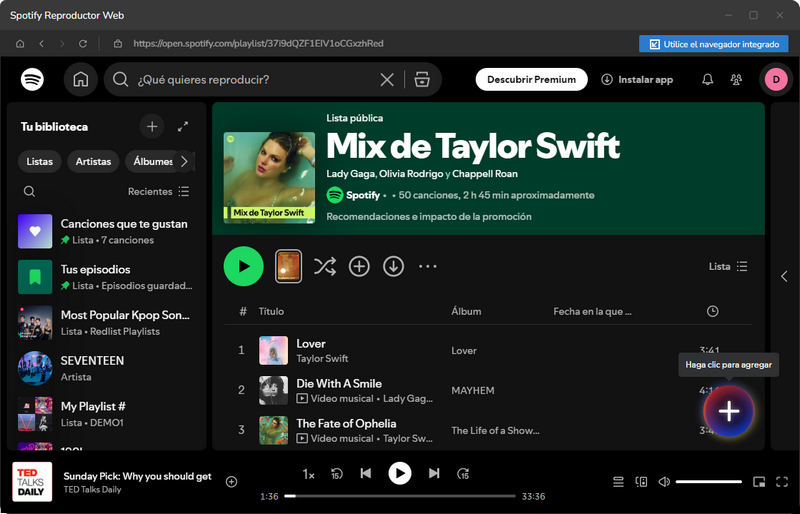The image size is (800, 514).
Task: Click Descubrir Premium button
Action: pos(532,80)
